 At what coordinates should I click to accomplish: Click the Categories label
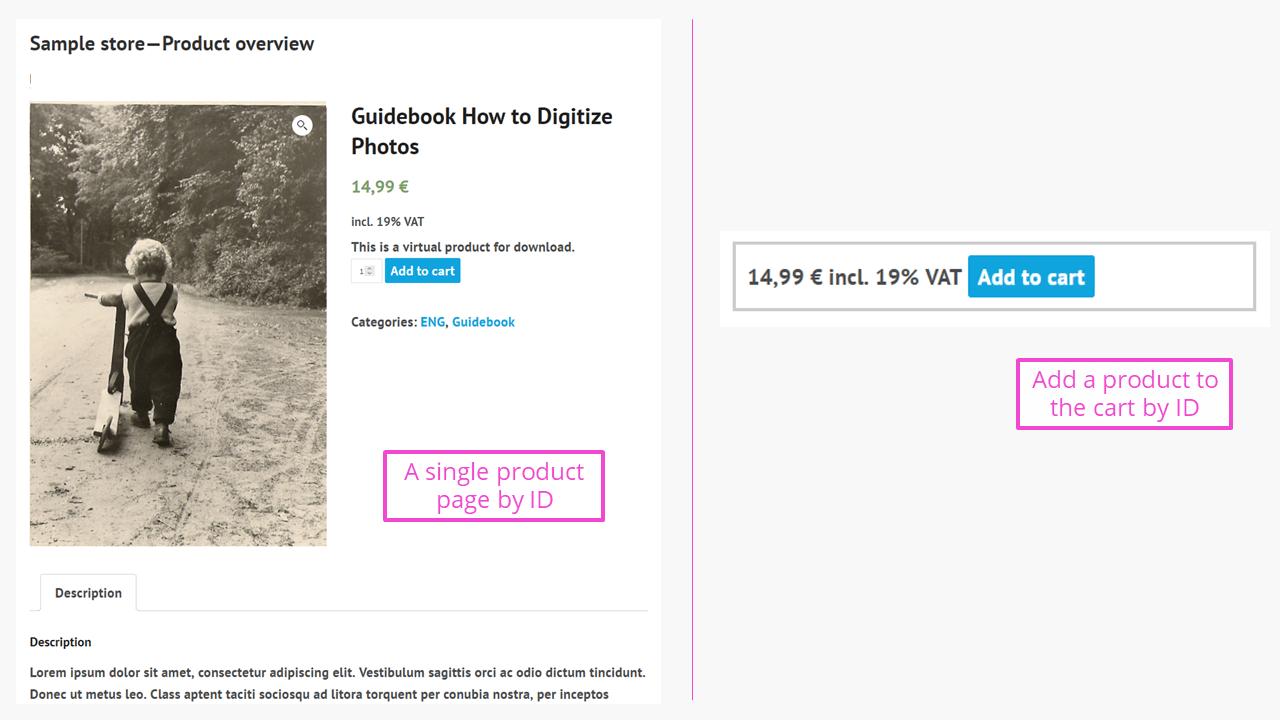(x=383, y=322)
